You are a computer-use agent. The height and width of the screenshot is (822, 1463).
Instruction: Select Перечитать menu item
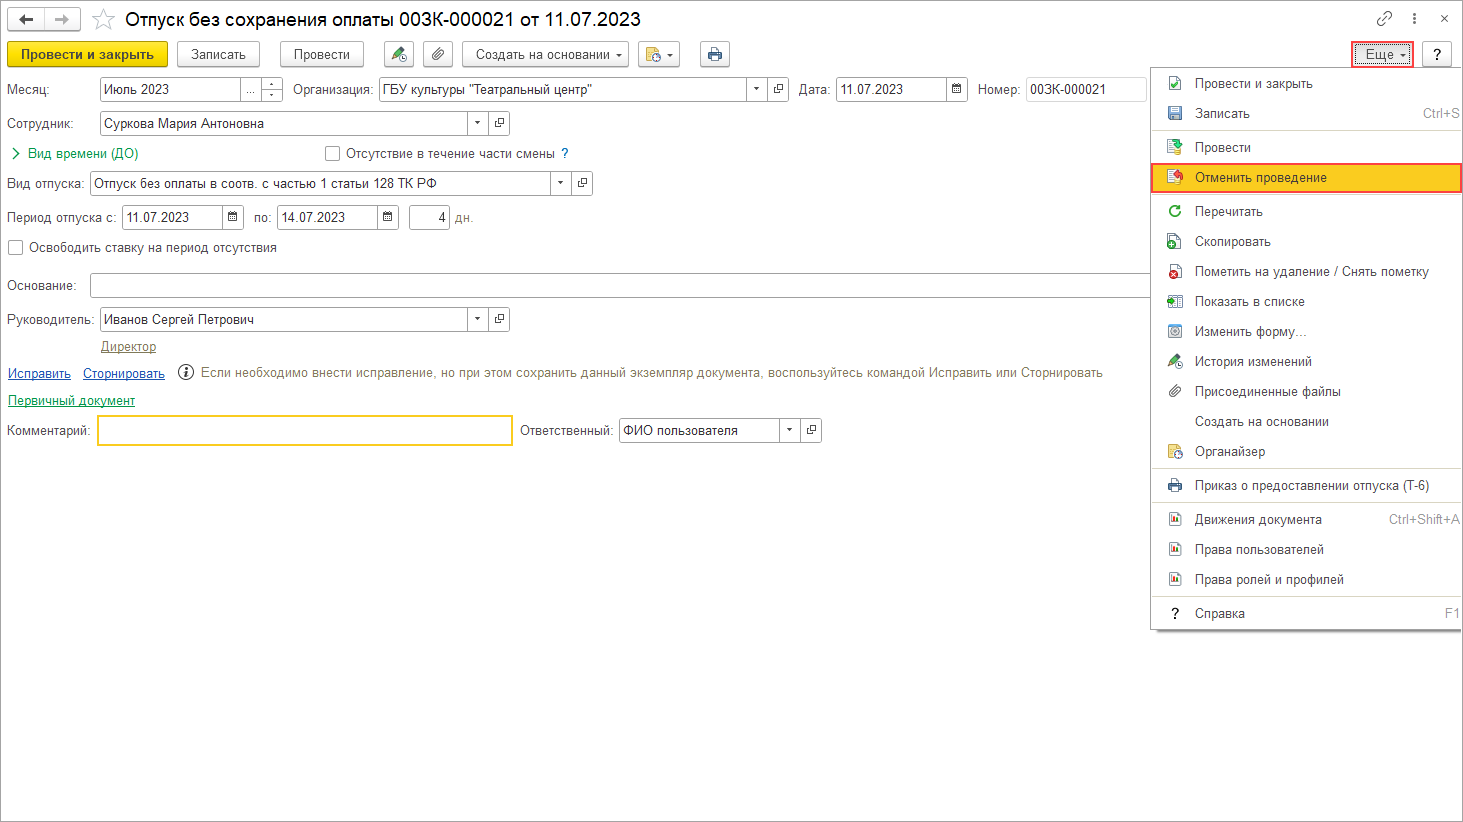click(x=1306, y=211)
